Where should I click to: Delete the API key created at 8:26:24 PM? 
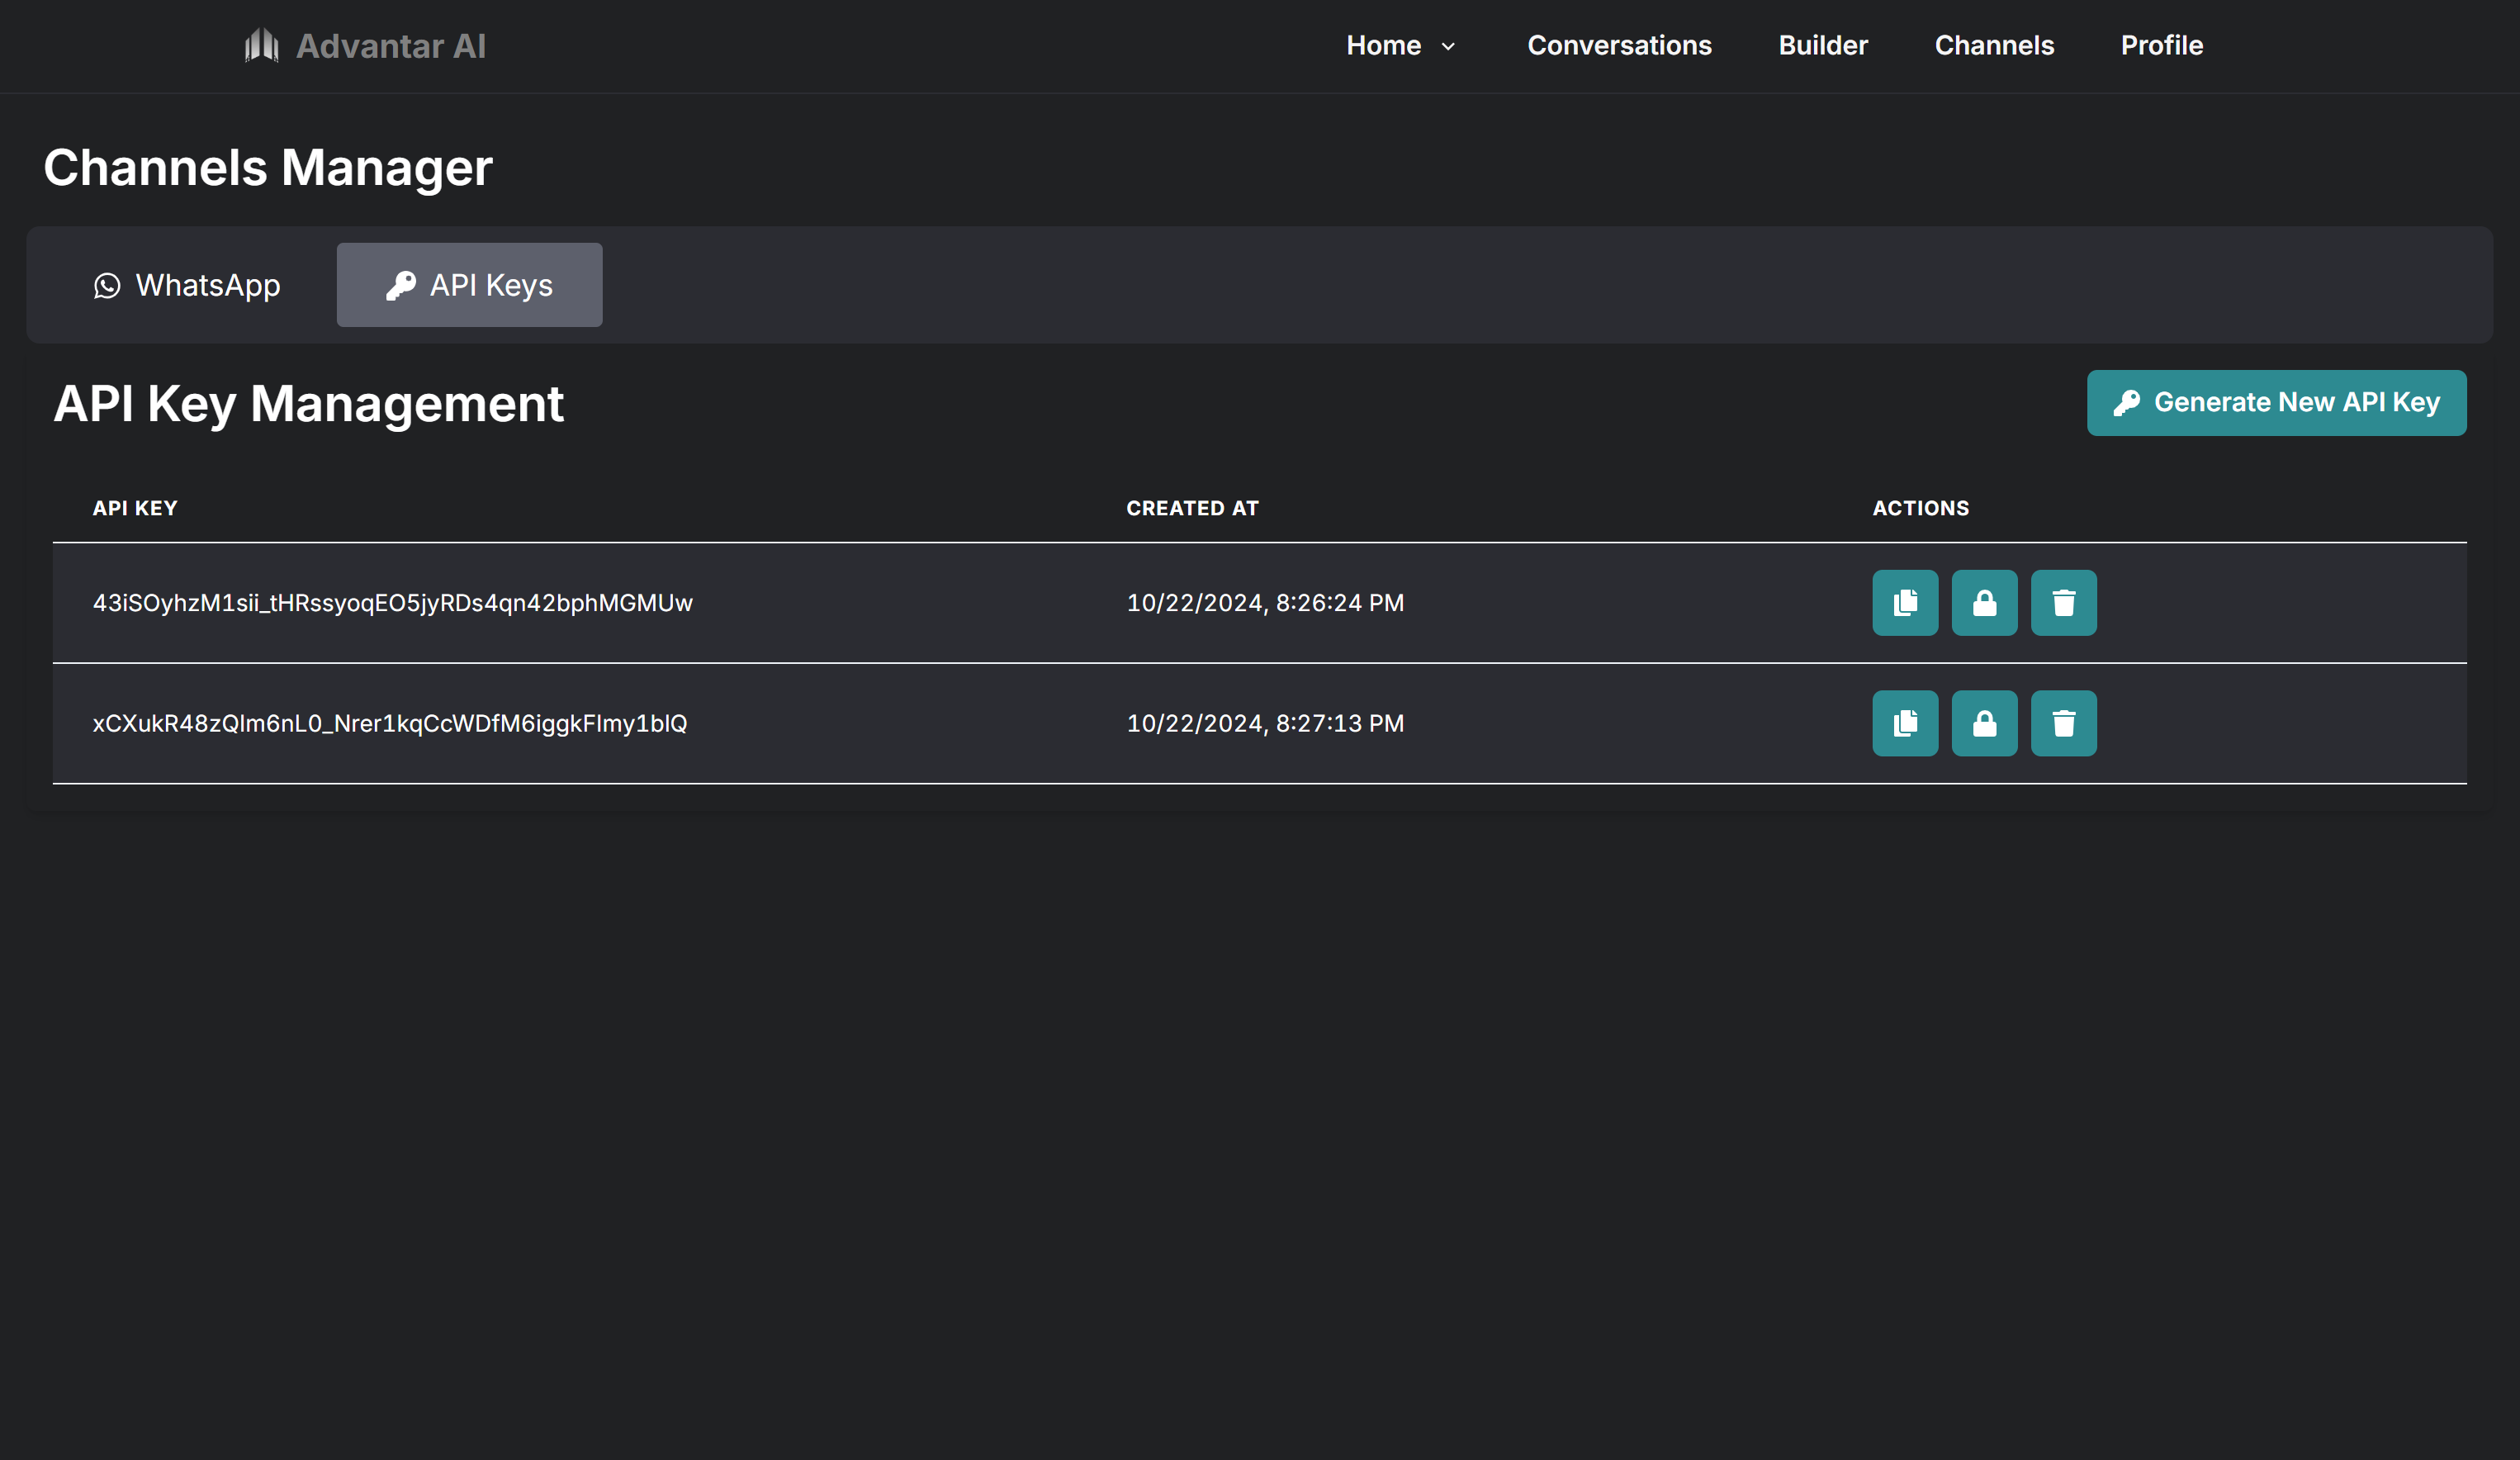(x=2063, y=603)
